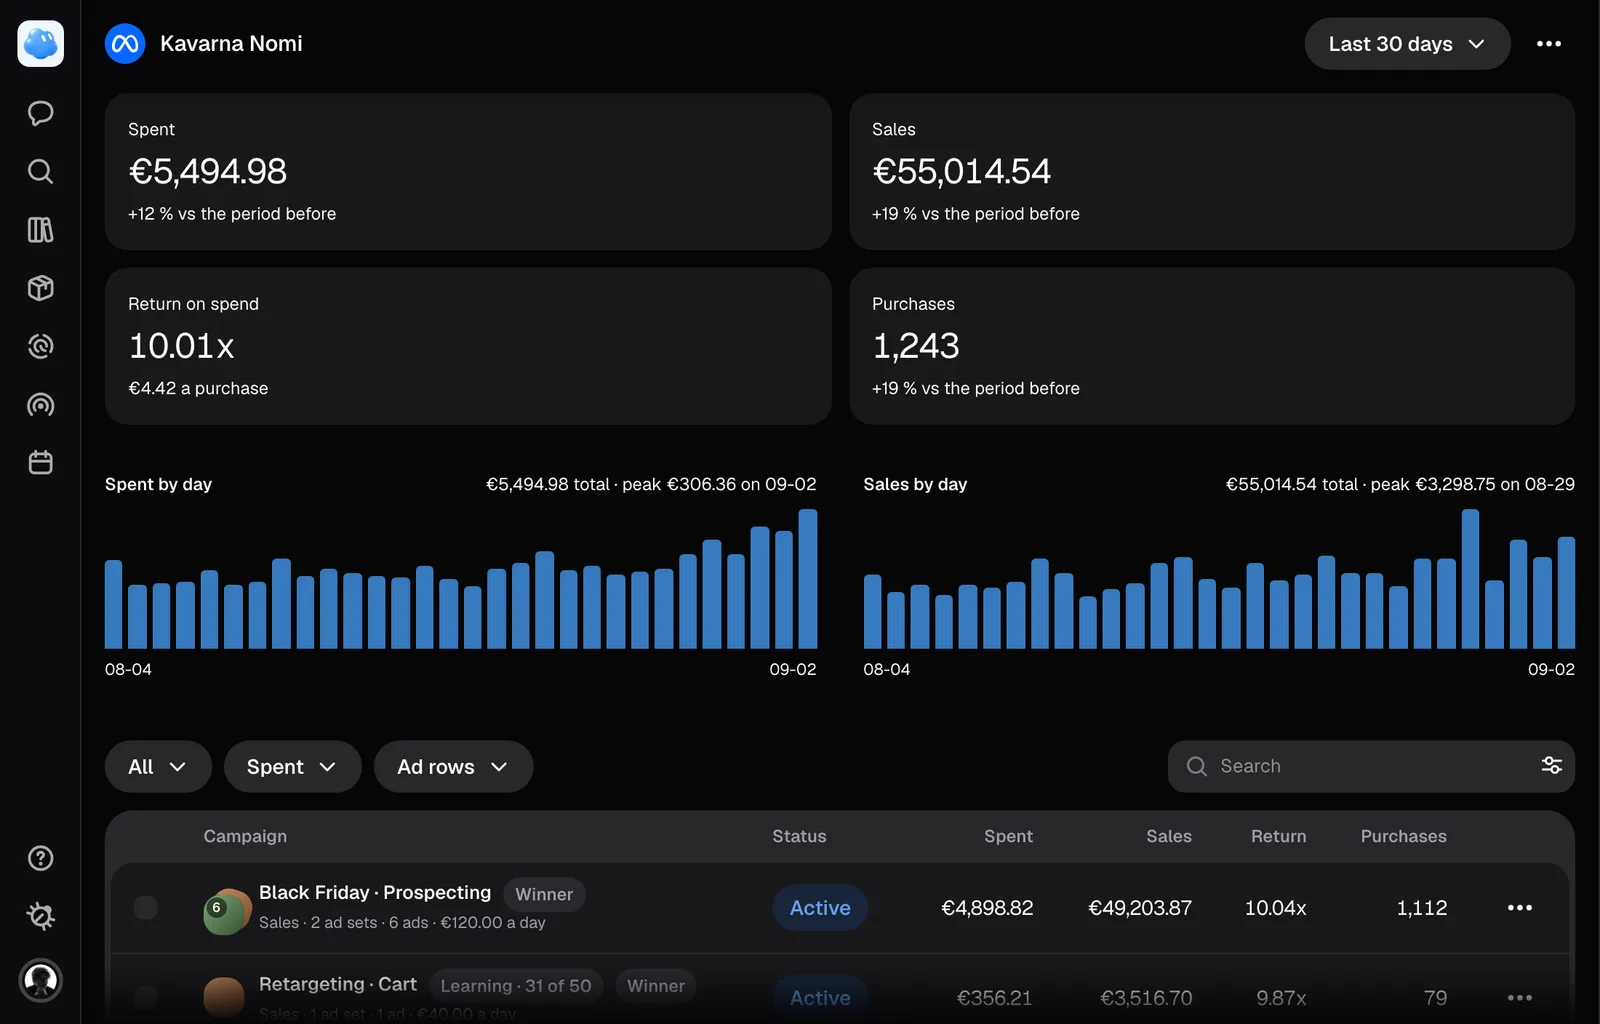Open the help question mark icon
The height and width of the screenshot is (1024, 1600).
tap(41, 858)
